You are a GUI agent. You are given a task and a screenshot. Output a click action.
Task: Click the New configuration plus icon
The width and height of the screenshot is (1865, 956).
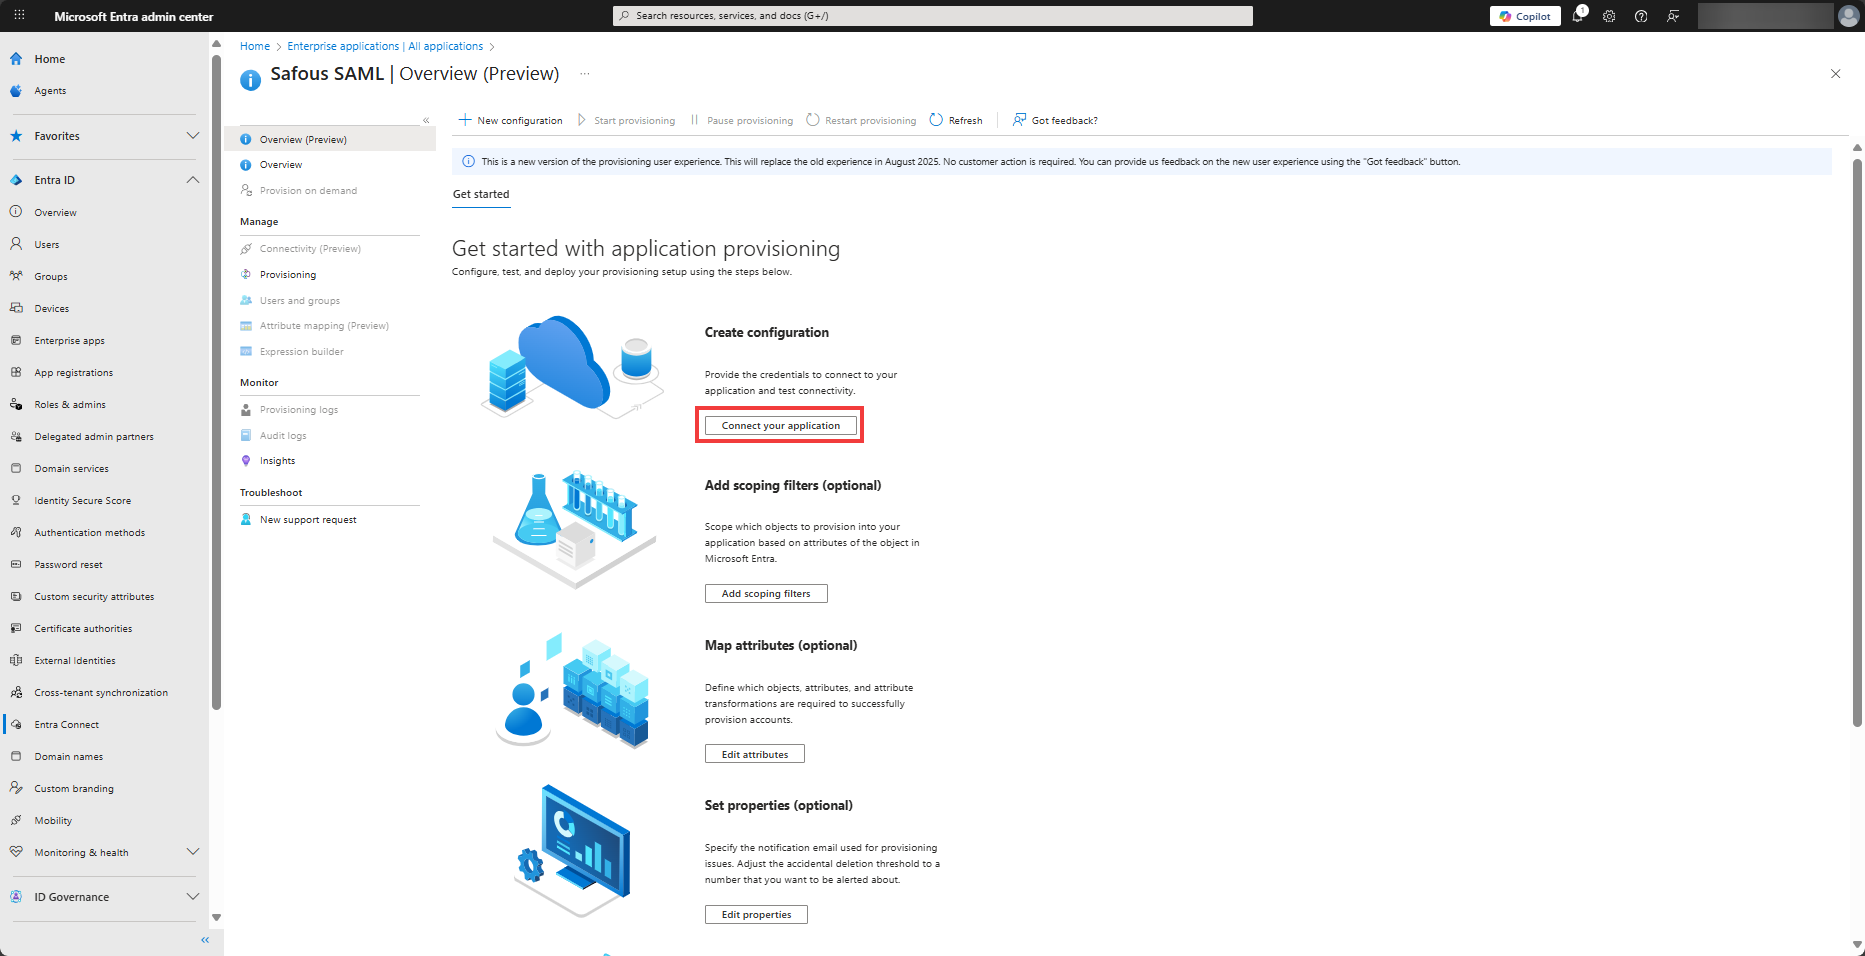click(x=465, y=120)
